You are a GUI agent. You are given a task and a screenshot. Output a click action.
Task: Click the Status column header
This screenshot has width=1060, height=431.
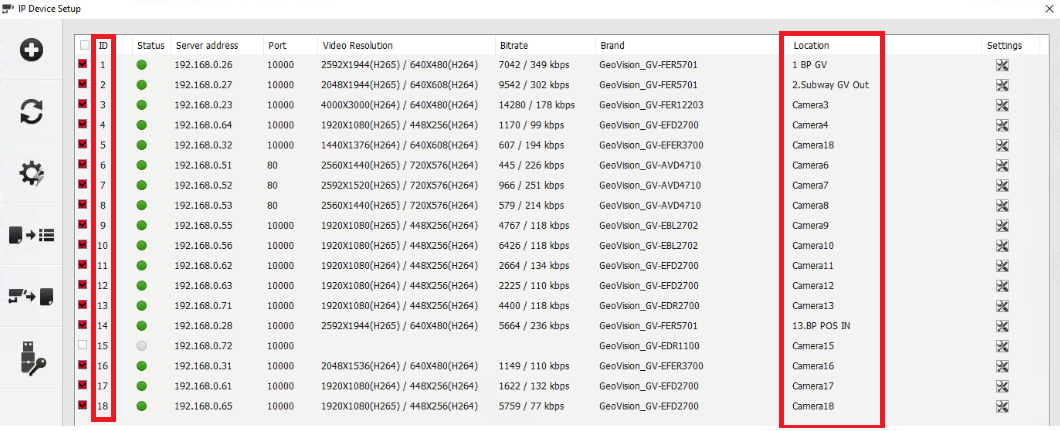pos(151,45)
